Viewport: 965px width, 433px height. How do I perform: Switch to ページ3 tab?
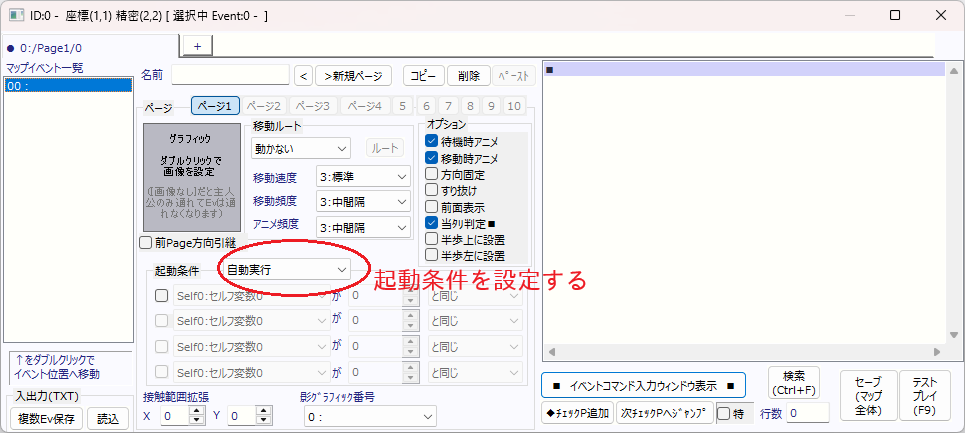[x=313, y=106]
